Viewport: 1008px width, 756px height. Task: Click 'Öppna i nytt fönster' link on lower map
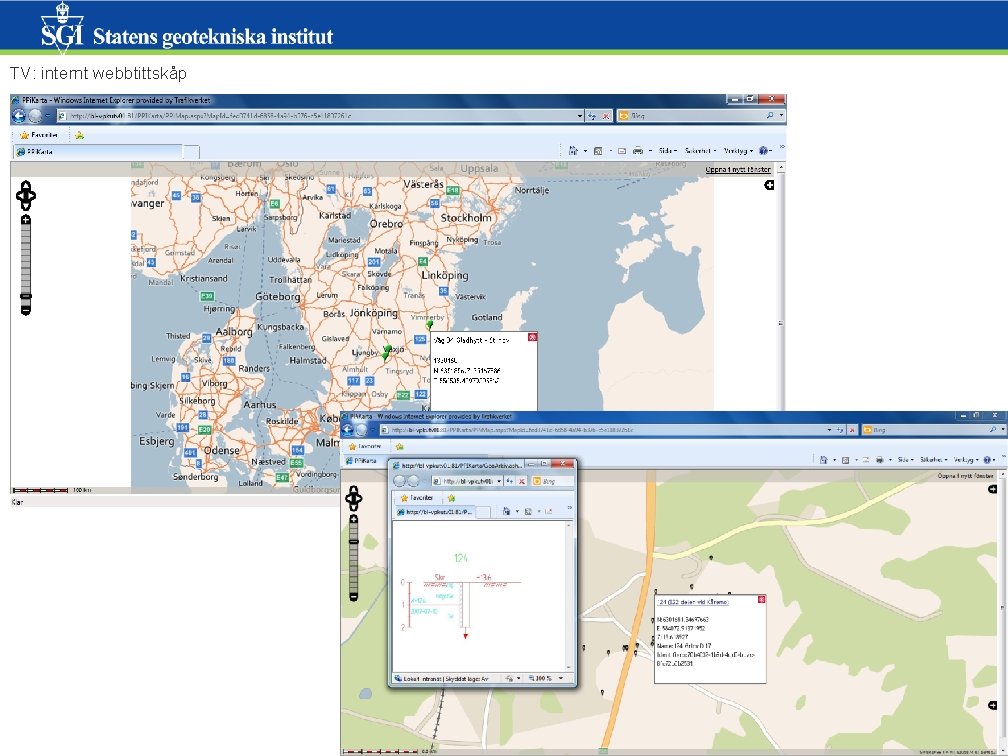[x=966, y=476]
